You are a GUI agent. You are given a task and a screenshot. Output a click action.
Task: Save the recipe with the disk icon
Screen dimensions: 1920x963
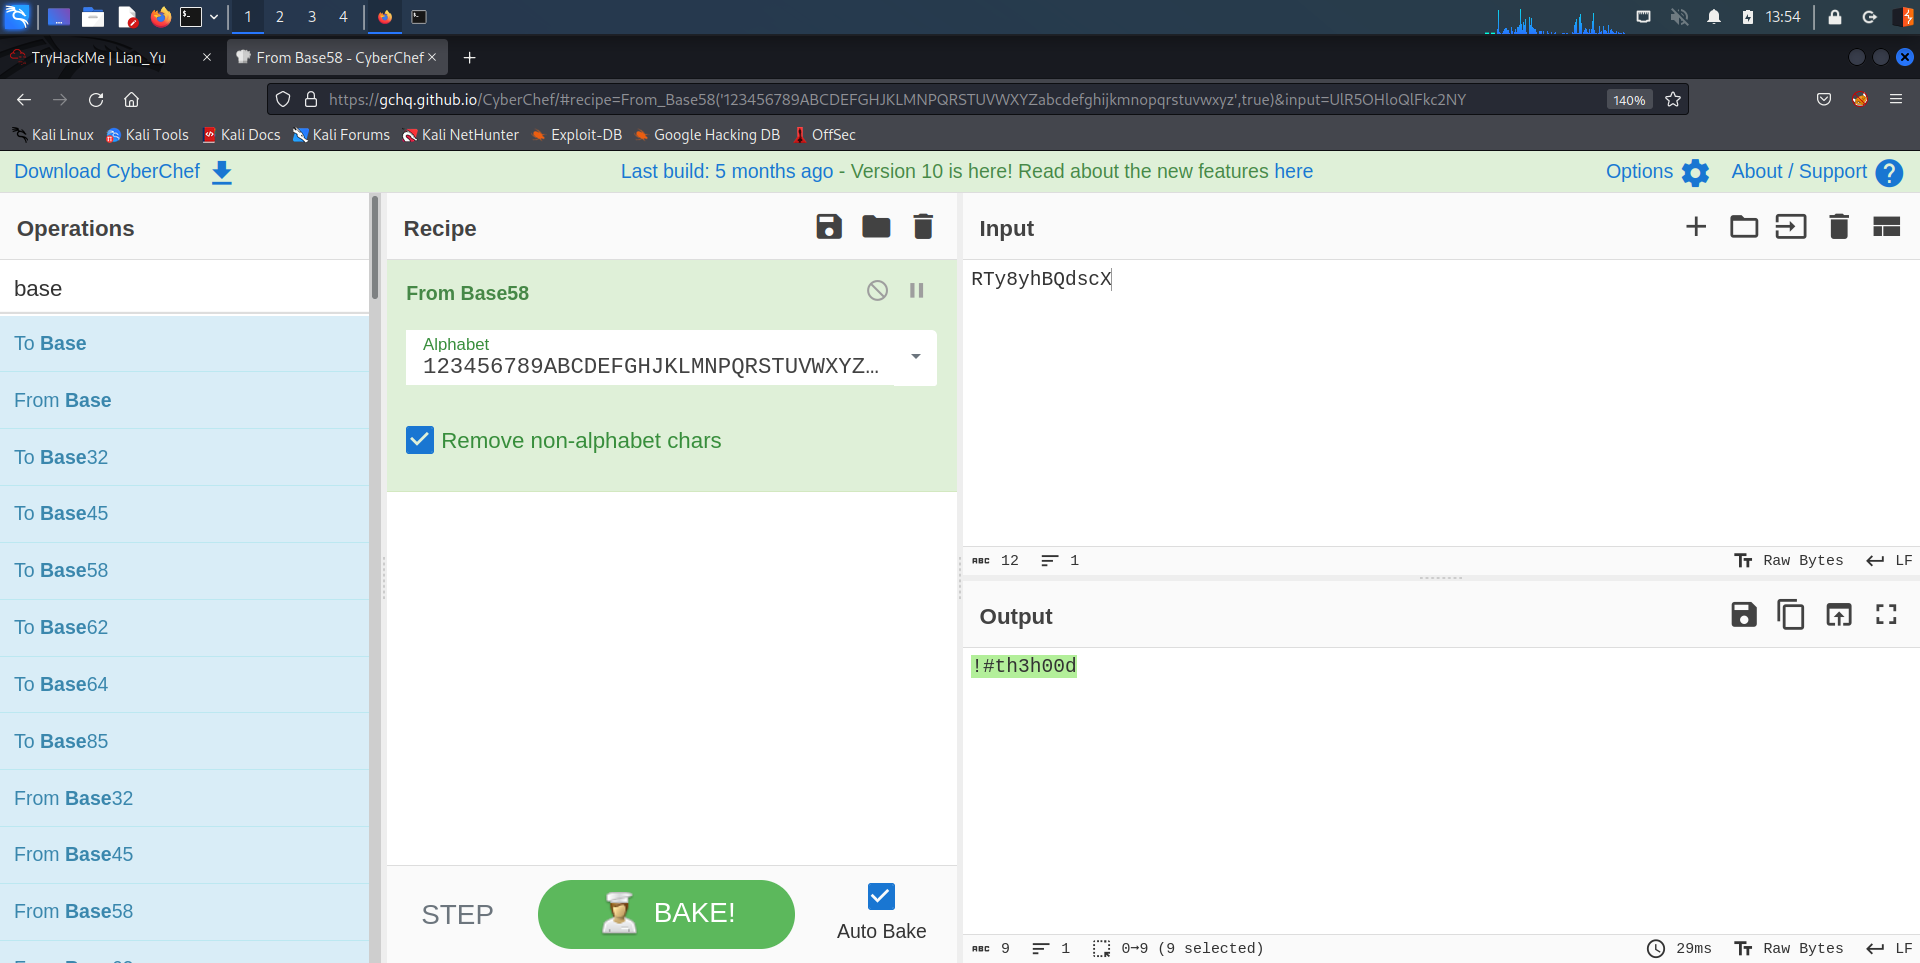828,227
